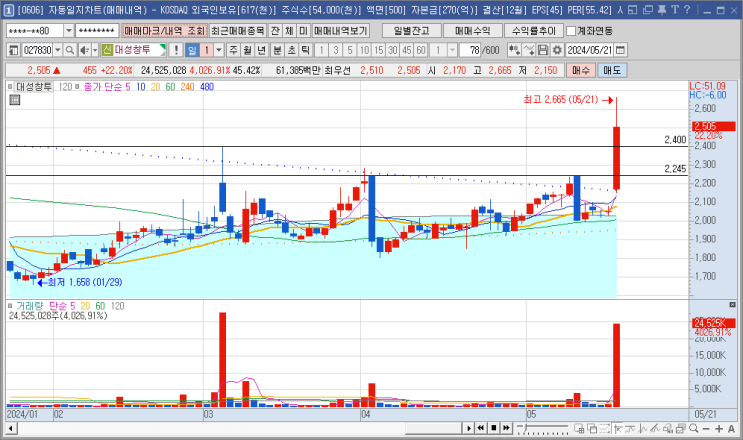The width and height of the screenshot is (743, 440).
Task: Toggle the 계좌연동 checkbox
Action: 571,31
